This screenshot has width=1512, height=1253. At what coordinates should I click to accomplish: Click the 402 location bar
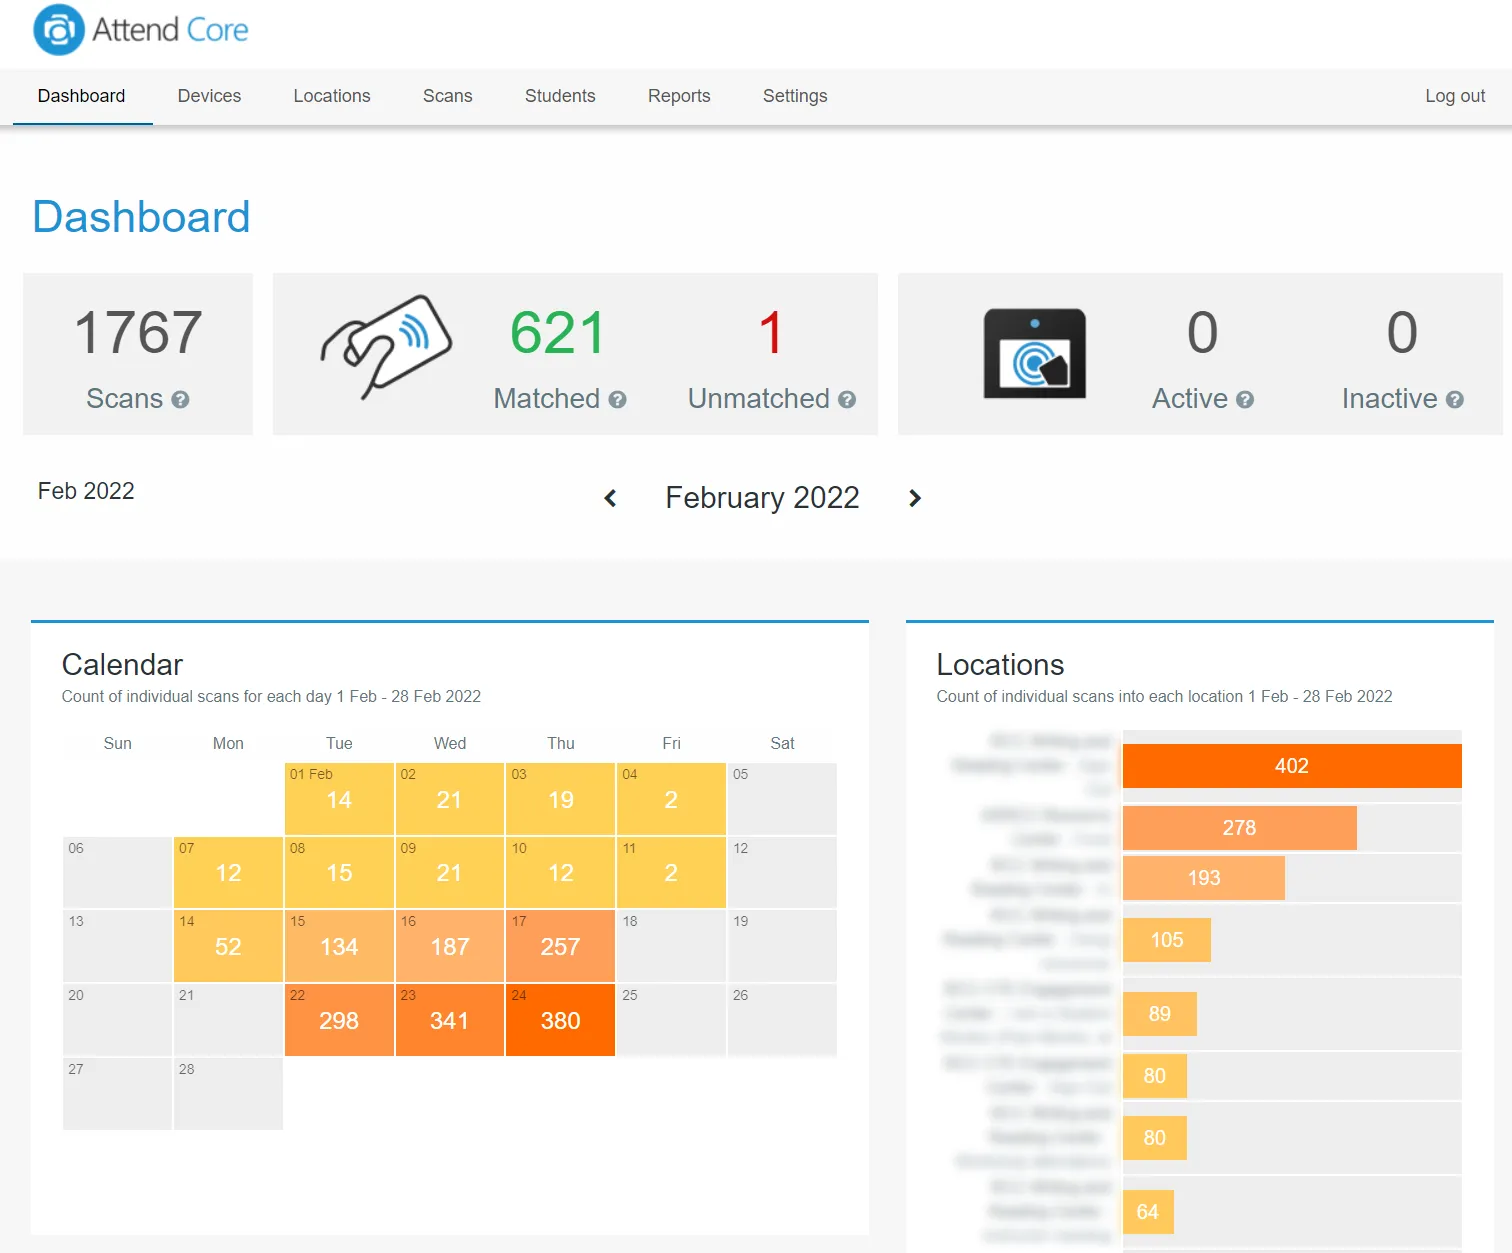pos(1292,766)
